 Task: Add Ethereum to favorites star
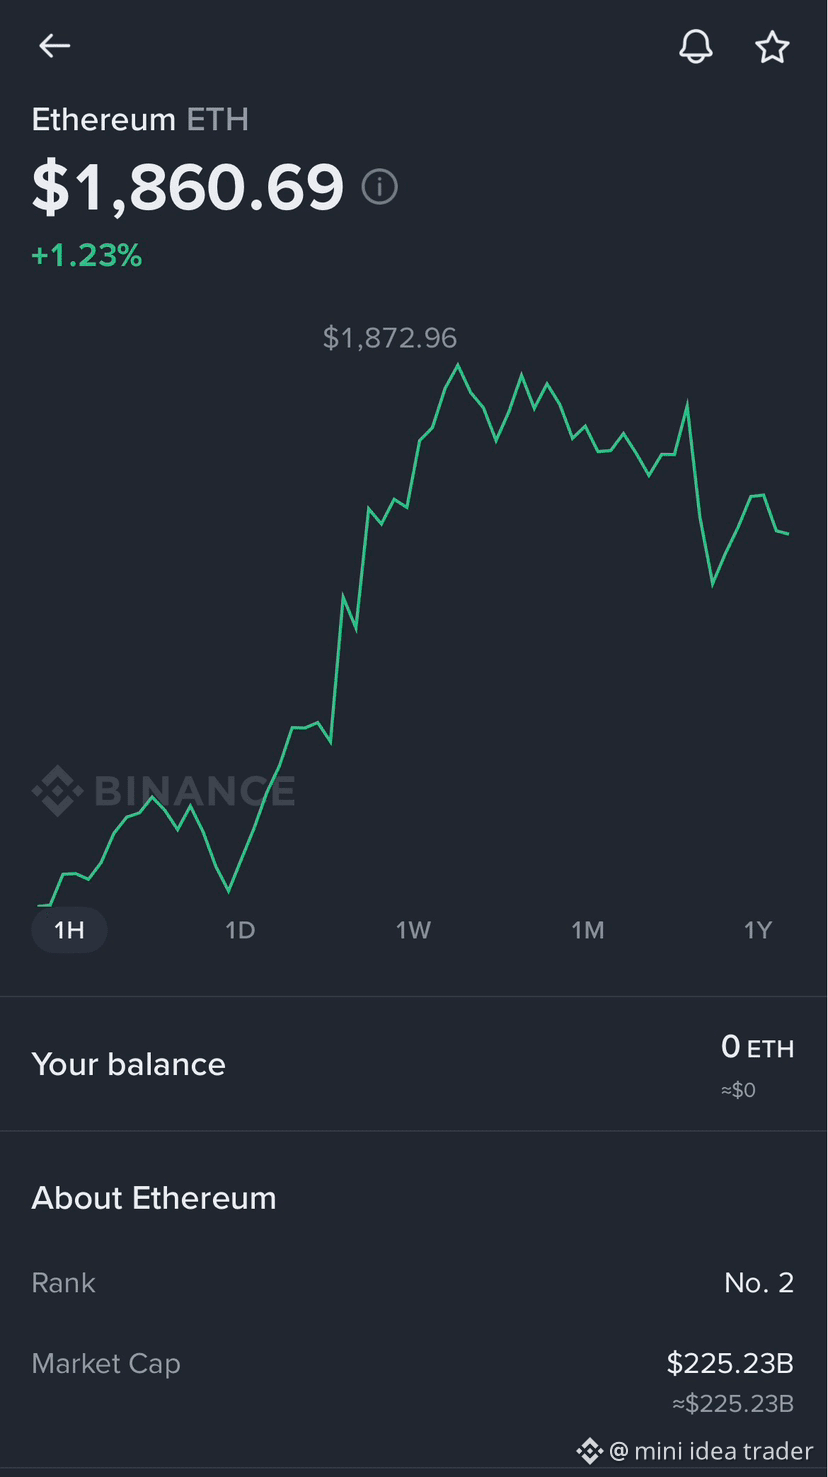(x=772, y=47)
